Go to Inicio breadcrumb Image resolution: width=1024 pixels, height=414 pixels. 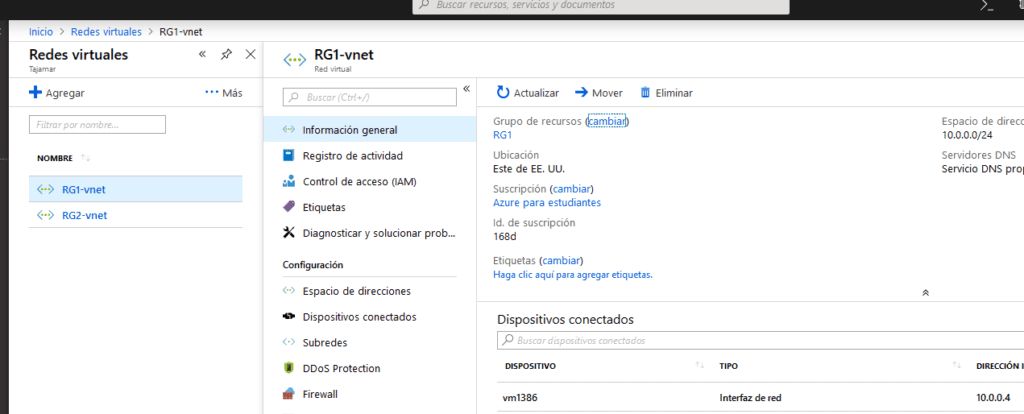pyautogui.click(x=41, y=31)
